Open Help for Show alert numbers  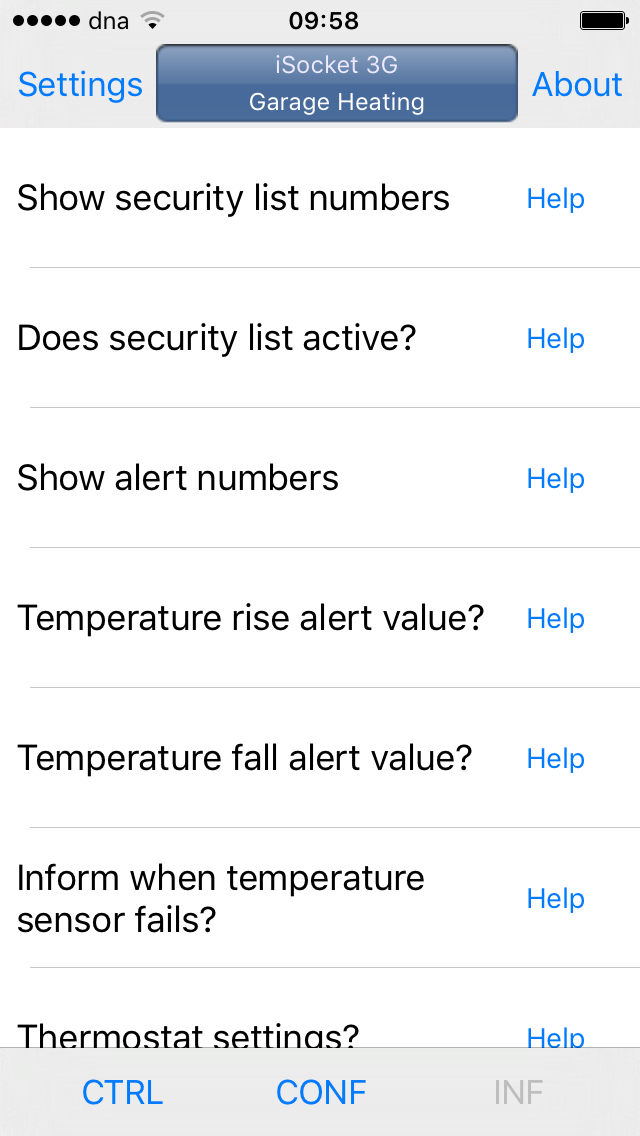coord(555,478)
